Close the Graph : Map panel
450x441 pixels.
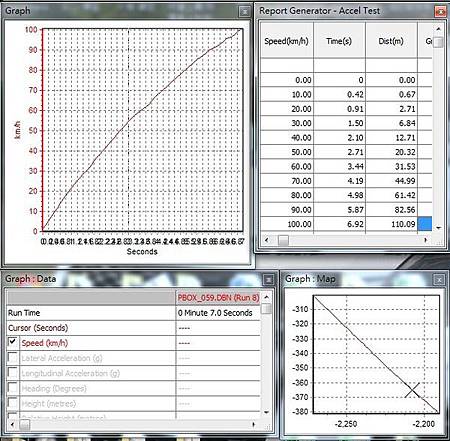coord(439,280)
